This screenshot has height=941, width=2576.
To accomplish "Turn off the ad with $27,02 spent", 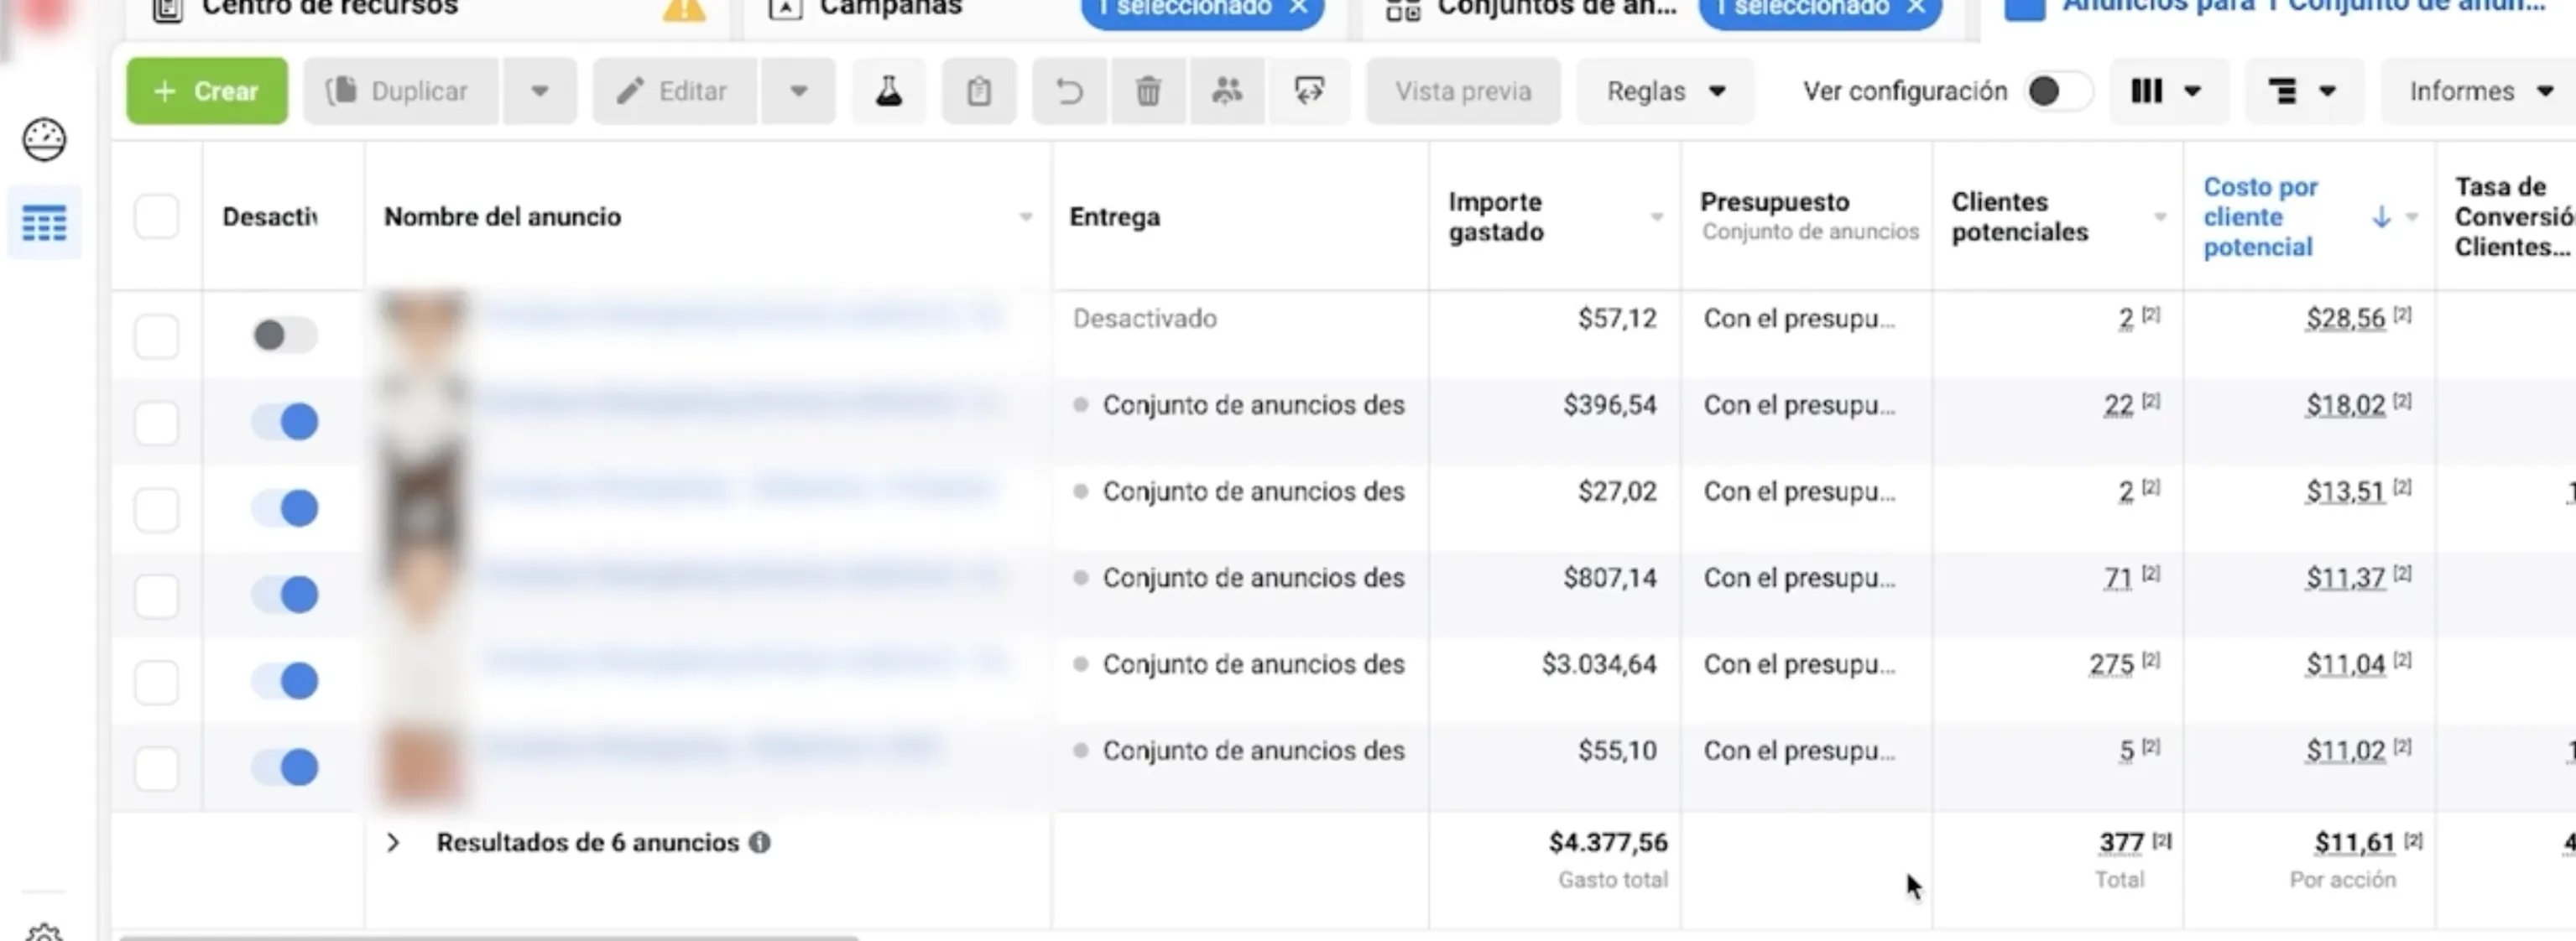I will click(x=285, y=508).
